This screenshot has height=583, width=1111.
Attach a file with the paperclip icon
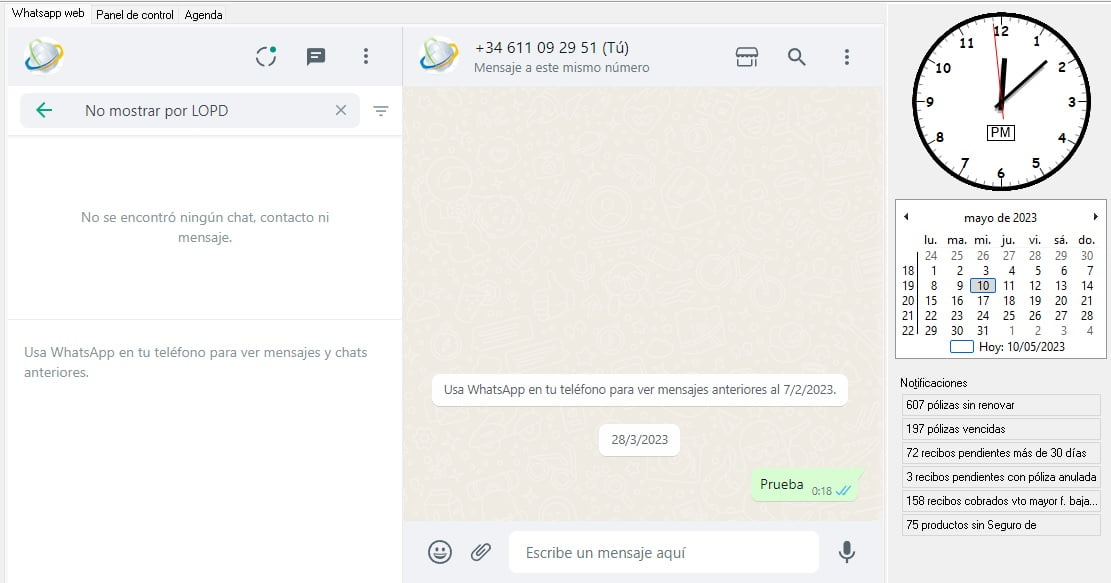[x=481, y=552]
